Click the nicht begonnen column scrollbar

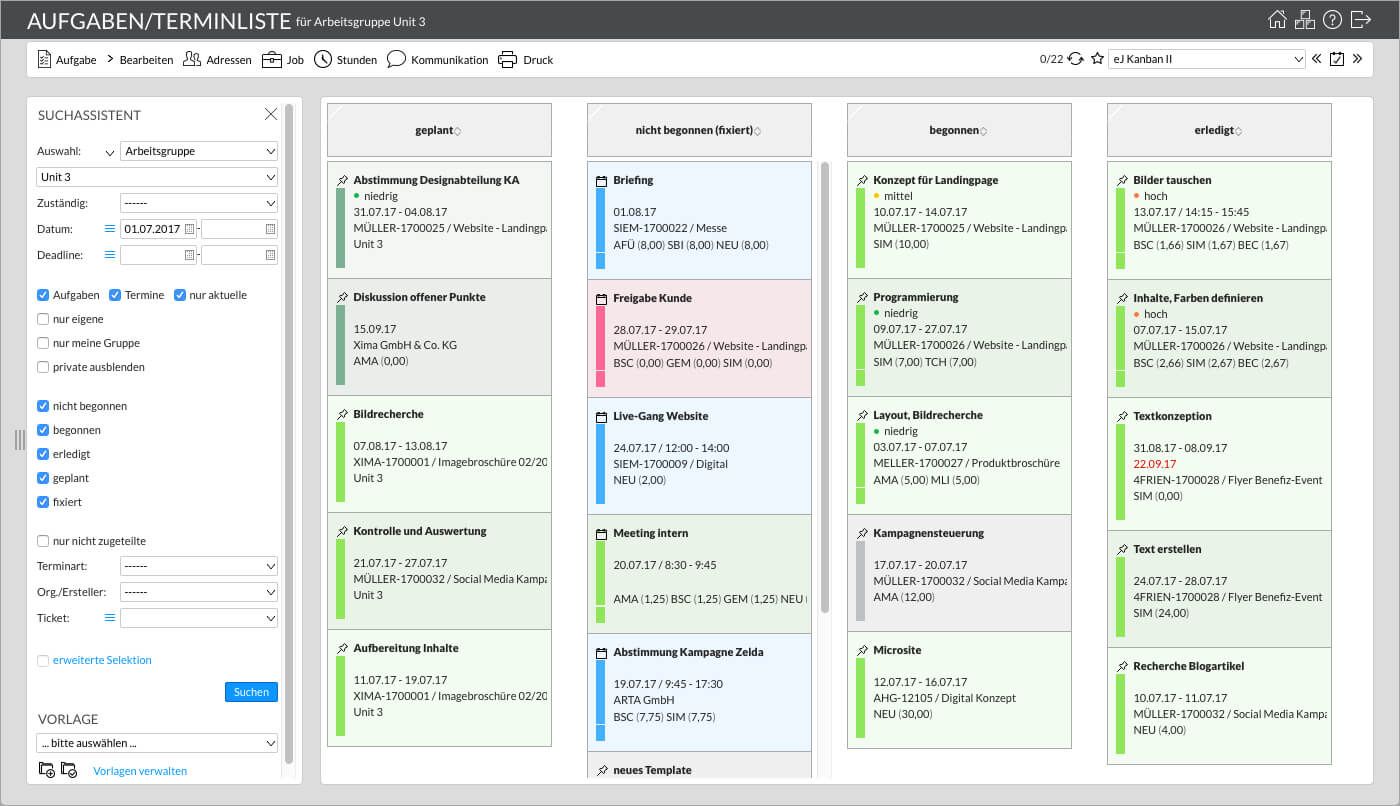click(825, 388)
